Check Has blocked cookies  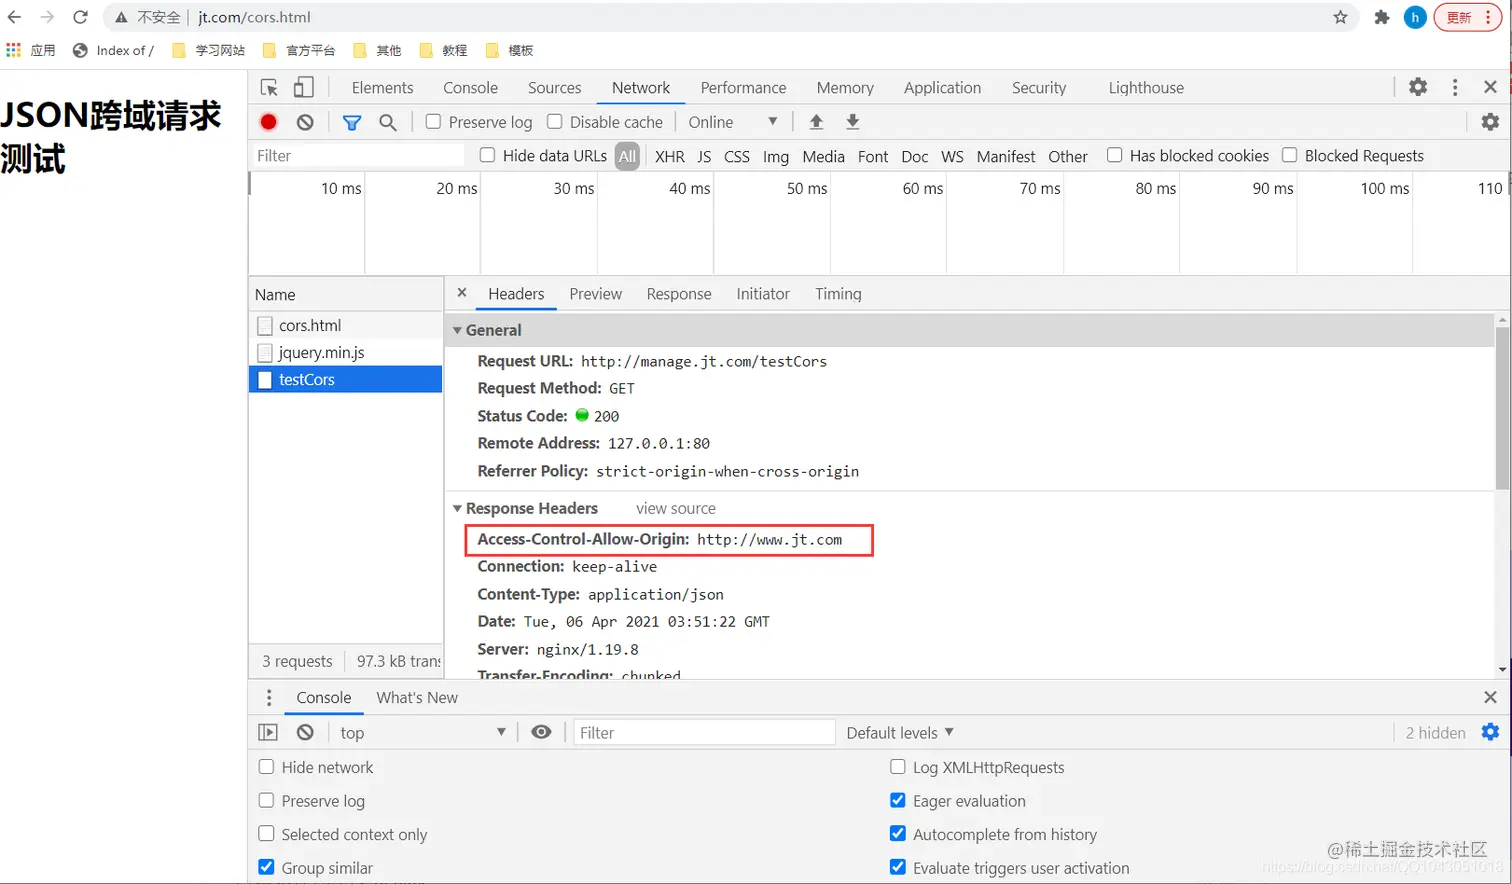coord(1114,155)
